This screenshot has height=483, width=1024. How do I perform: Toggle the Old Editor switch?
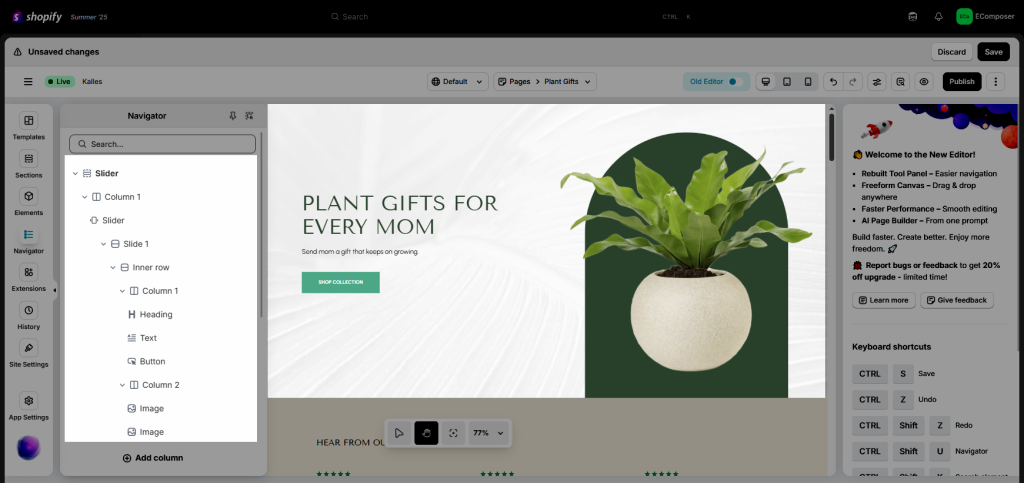click(x=736, y=82)
